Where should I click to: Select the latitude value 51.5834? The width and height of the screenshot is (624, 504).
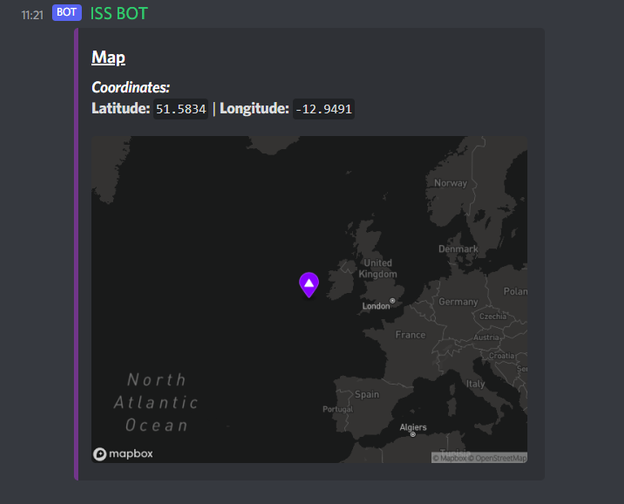[181, 109]
